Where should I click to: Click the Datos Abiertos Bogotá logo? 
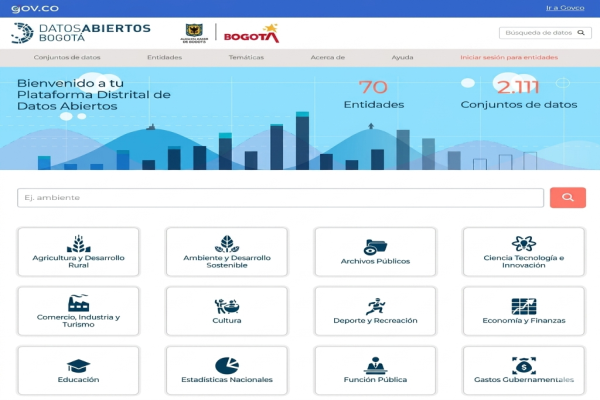(81, 33)
